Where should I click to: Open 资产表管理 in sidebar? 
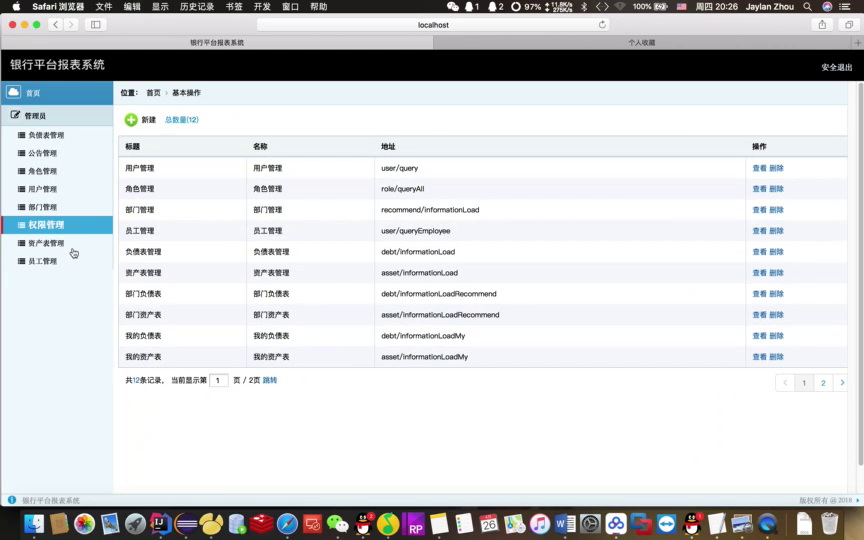coord(46,243)
